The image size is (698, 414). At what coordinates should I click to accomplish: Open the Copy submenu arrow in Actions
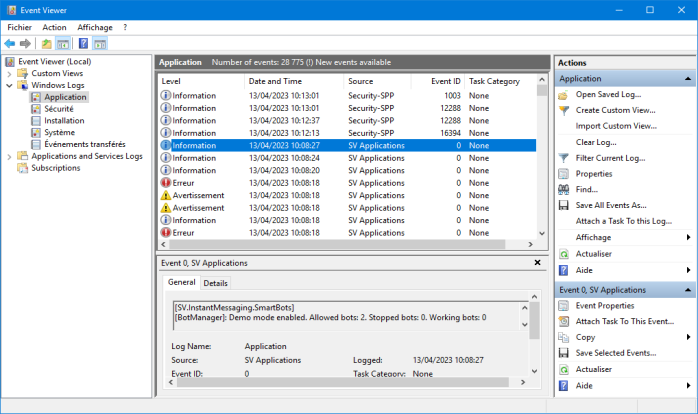[688, 337]
